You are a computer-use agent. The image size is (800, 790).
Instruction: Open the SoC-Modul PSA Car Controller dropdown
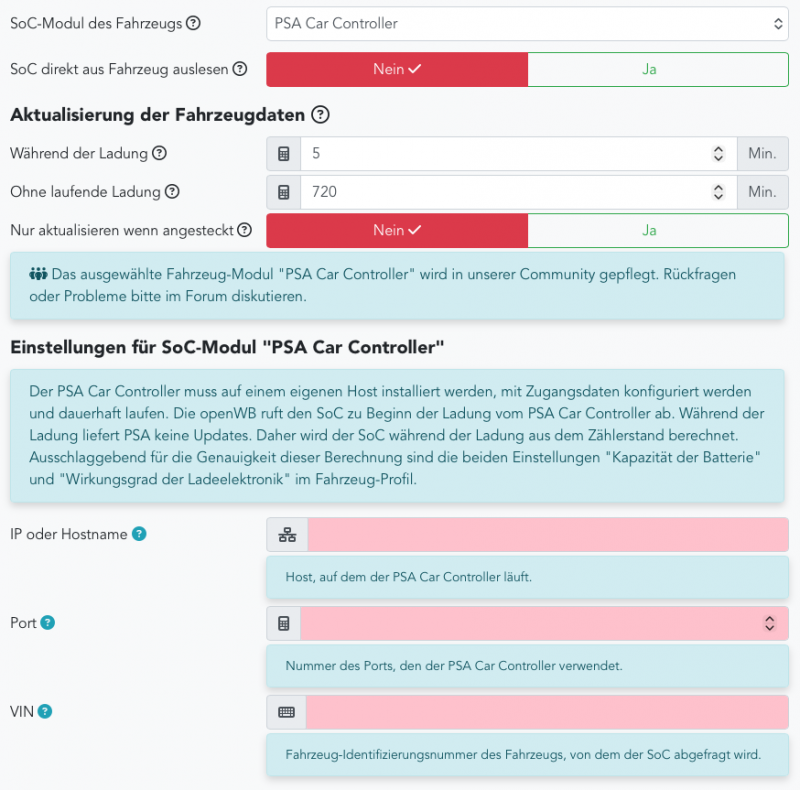tap(527, 23)
